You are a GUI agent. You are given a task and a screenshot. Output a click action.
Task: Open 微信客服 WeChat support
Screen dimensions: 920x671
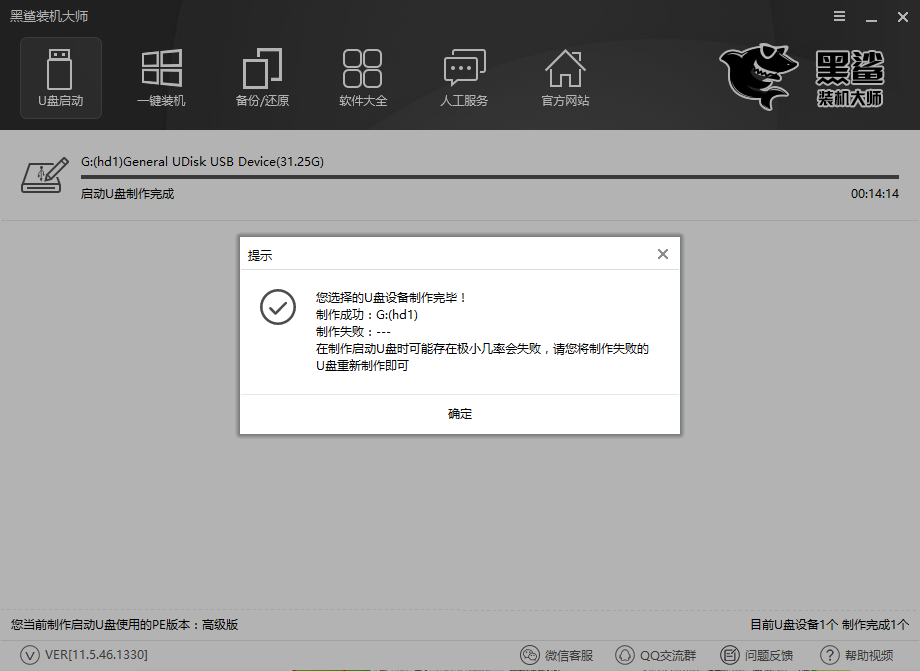tap(557, 655)
